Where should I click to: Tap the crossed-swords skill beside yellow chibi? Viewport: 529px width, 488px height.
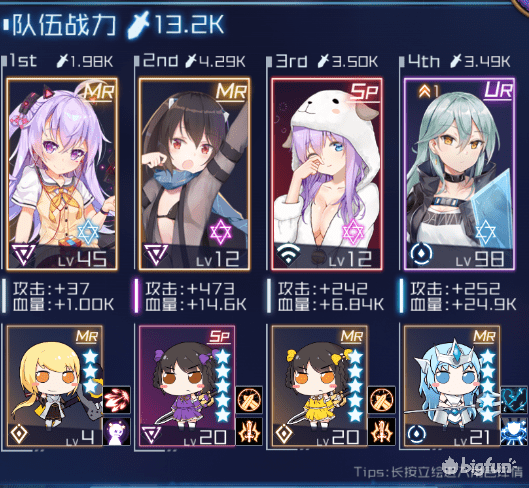(x=382, y=400)
